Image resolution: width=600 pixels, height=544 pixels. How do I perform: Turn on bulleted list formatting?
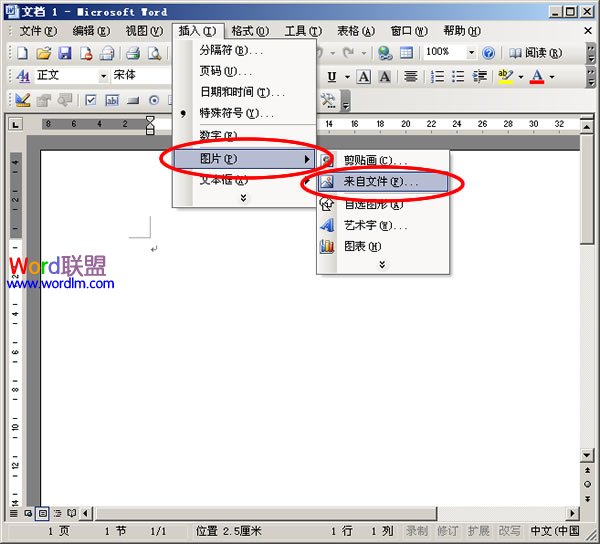tap(458, 77)
